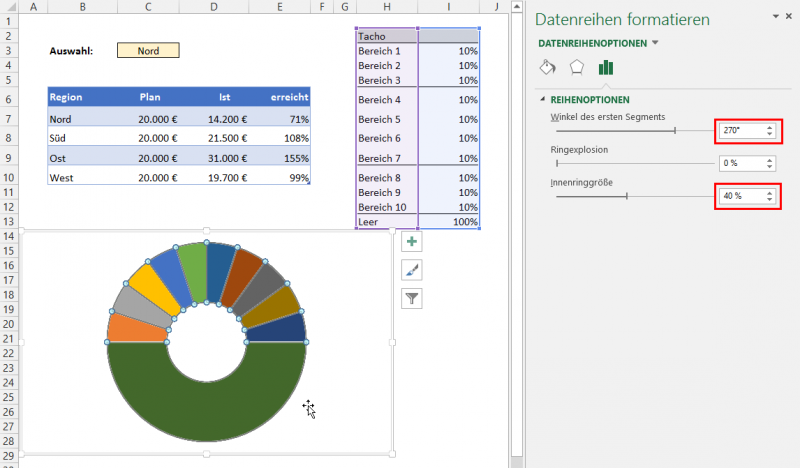Increase the Winkel des ersten Segments value
This screenshot has height=468, width=800.
click(x=768, y=126)
